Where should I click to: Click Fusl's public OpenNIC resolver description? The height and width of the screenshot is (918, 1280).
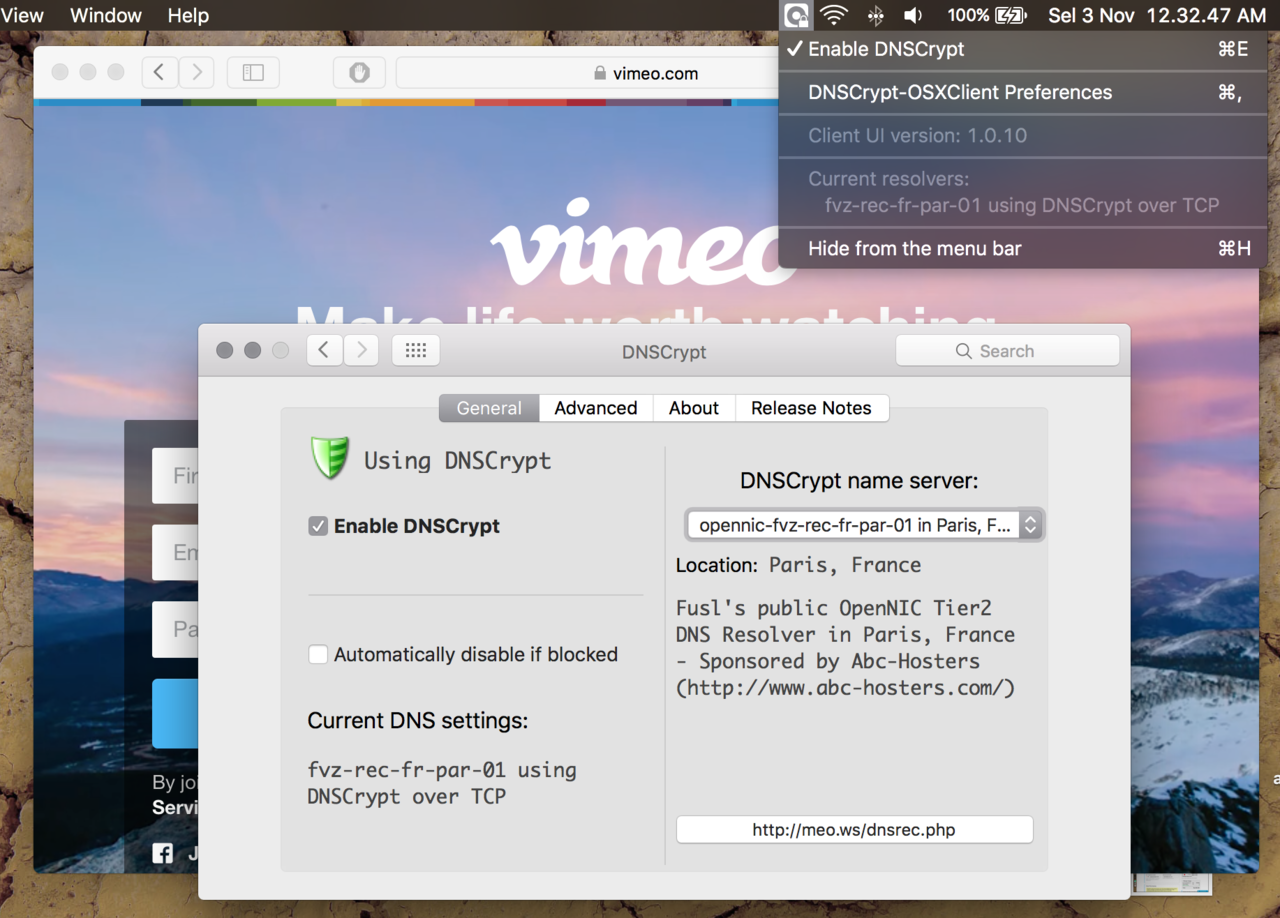click(x=846, y=648)
